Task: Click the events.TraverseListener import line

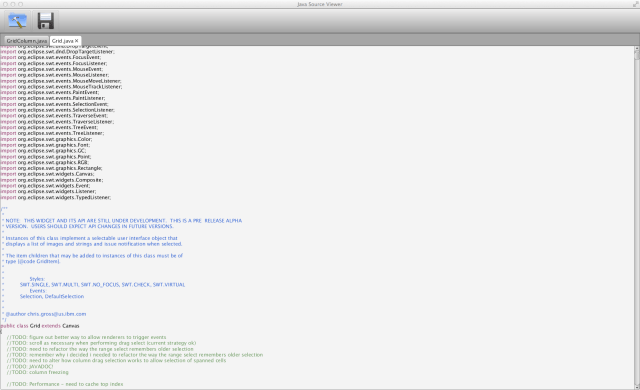Action: [x=57, y=122]
